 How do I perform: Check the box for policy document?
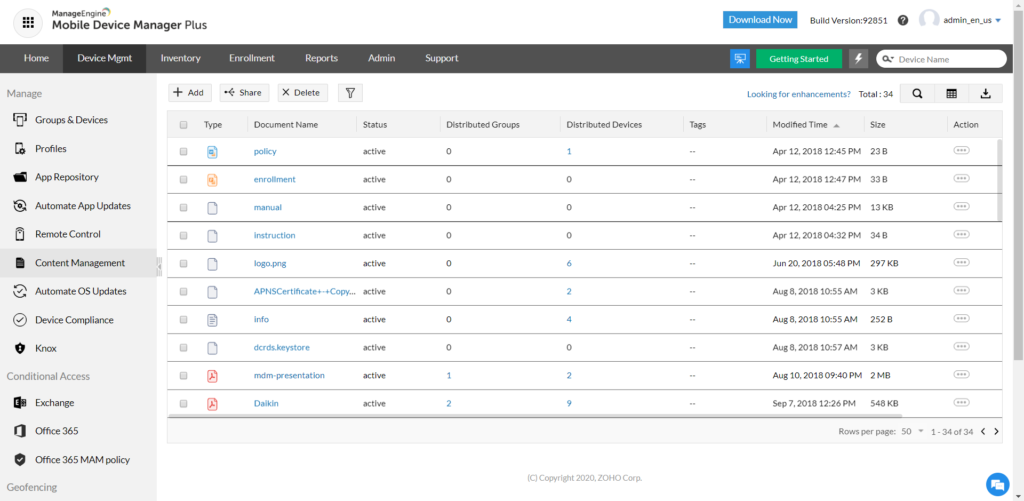tap(183, 151)
